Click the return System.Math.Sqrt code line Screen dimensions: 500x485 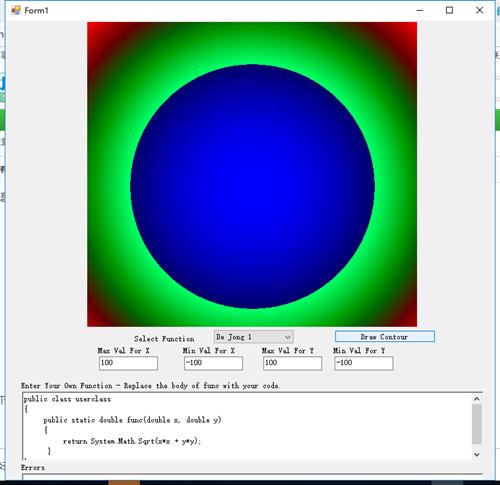pyautogui.click(x=132, y=441)
